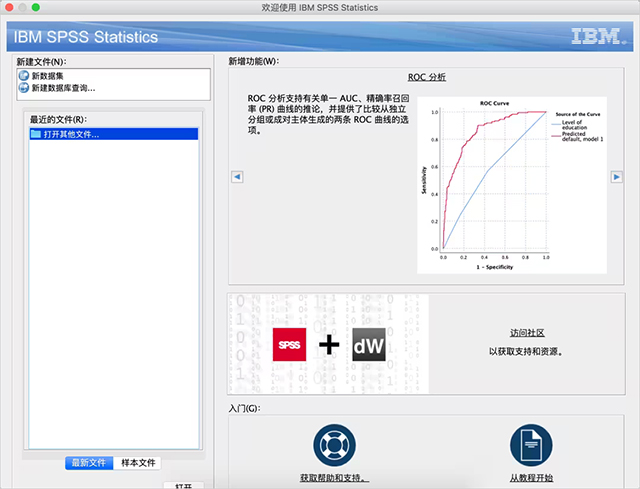Open the 从教程开始 link
The width and height of the screenshot is (640, 489).
click(531, 478)
